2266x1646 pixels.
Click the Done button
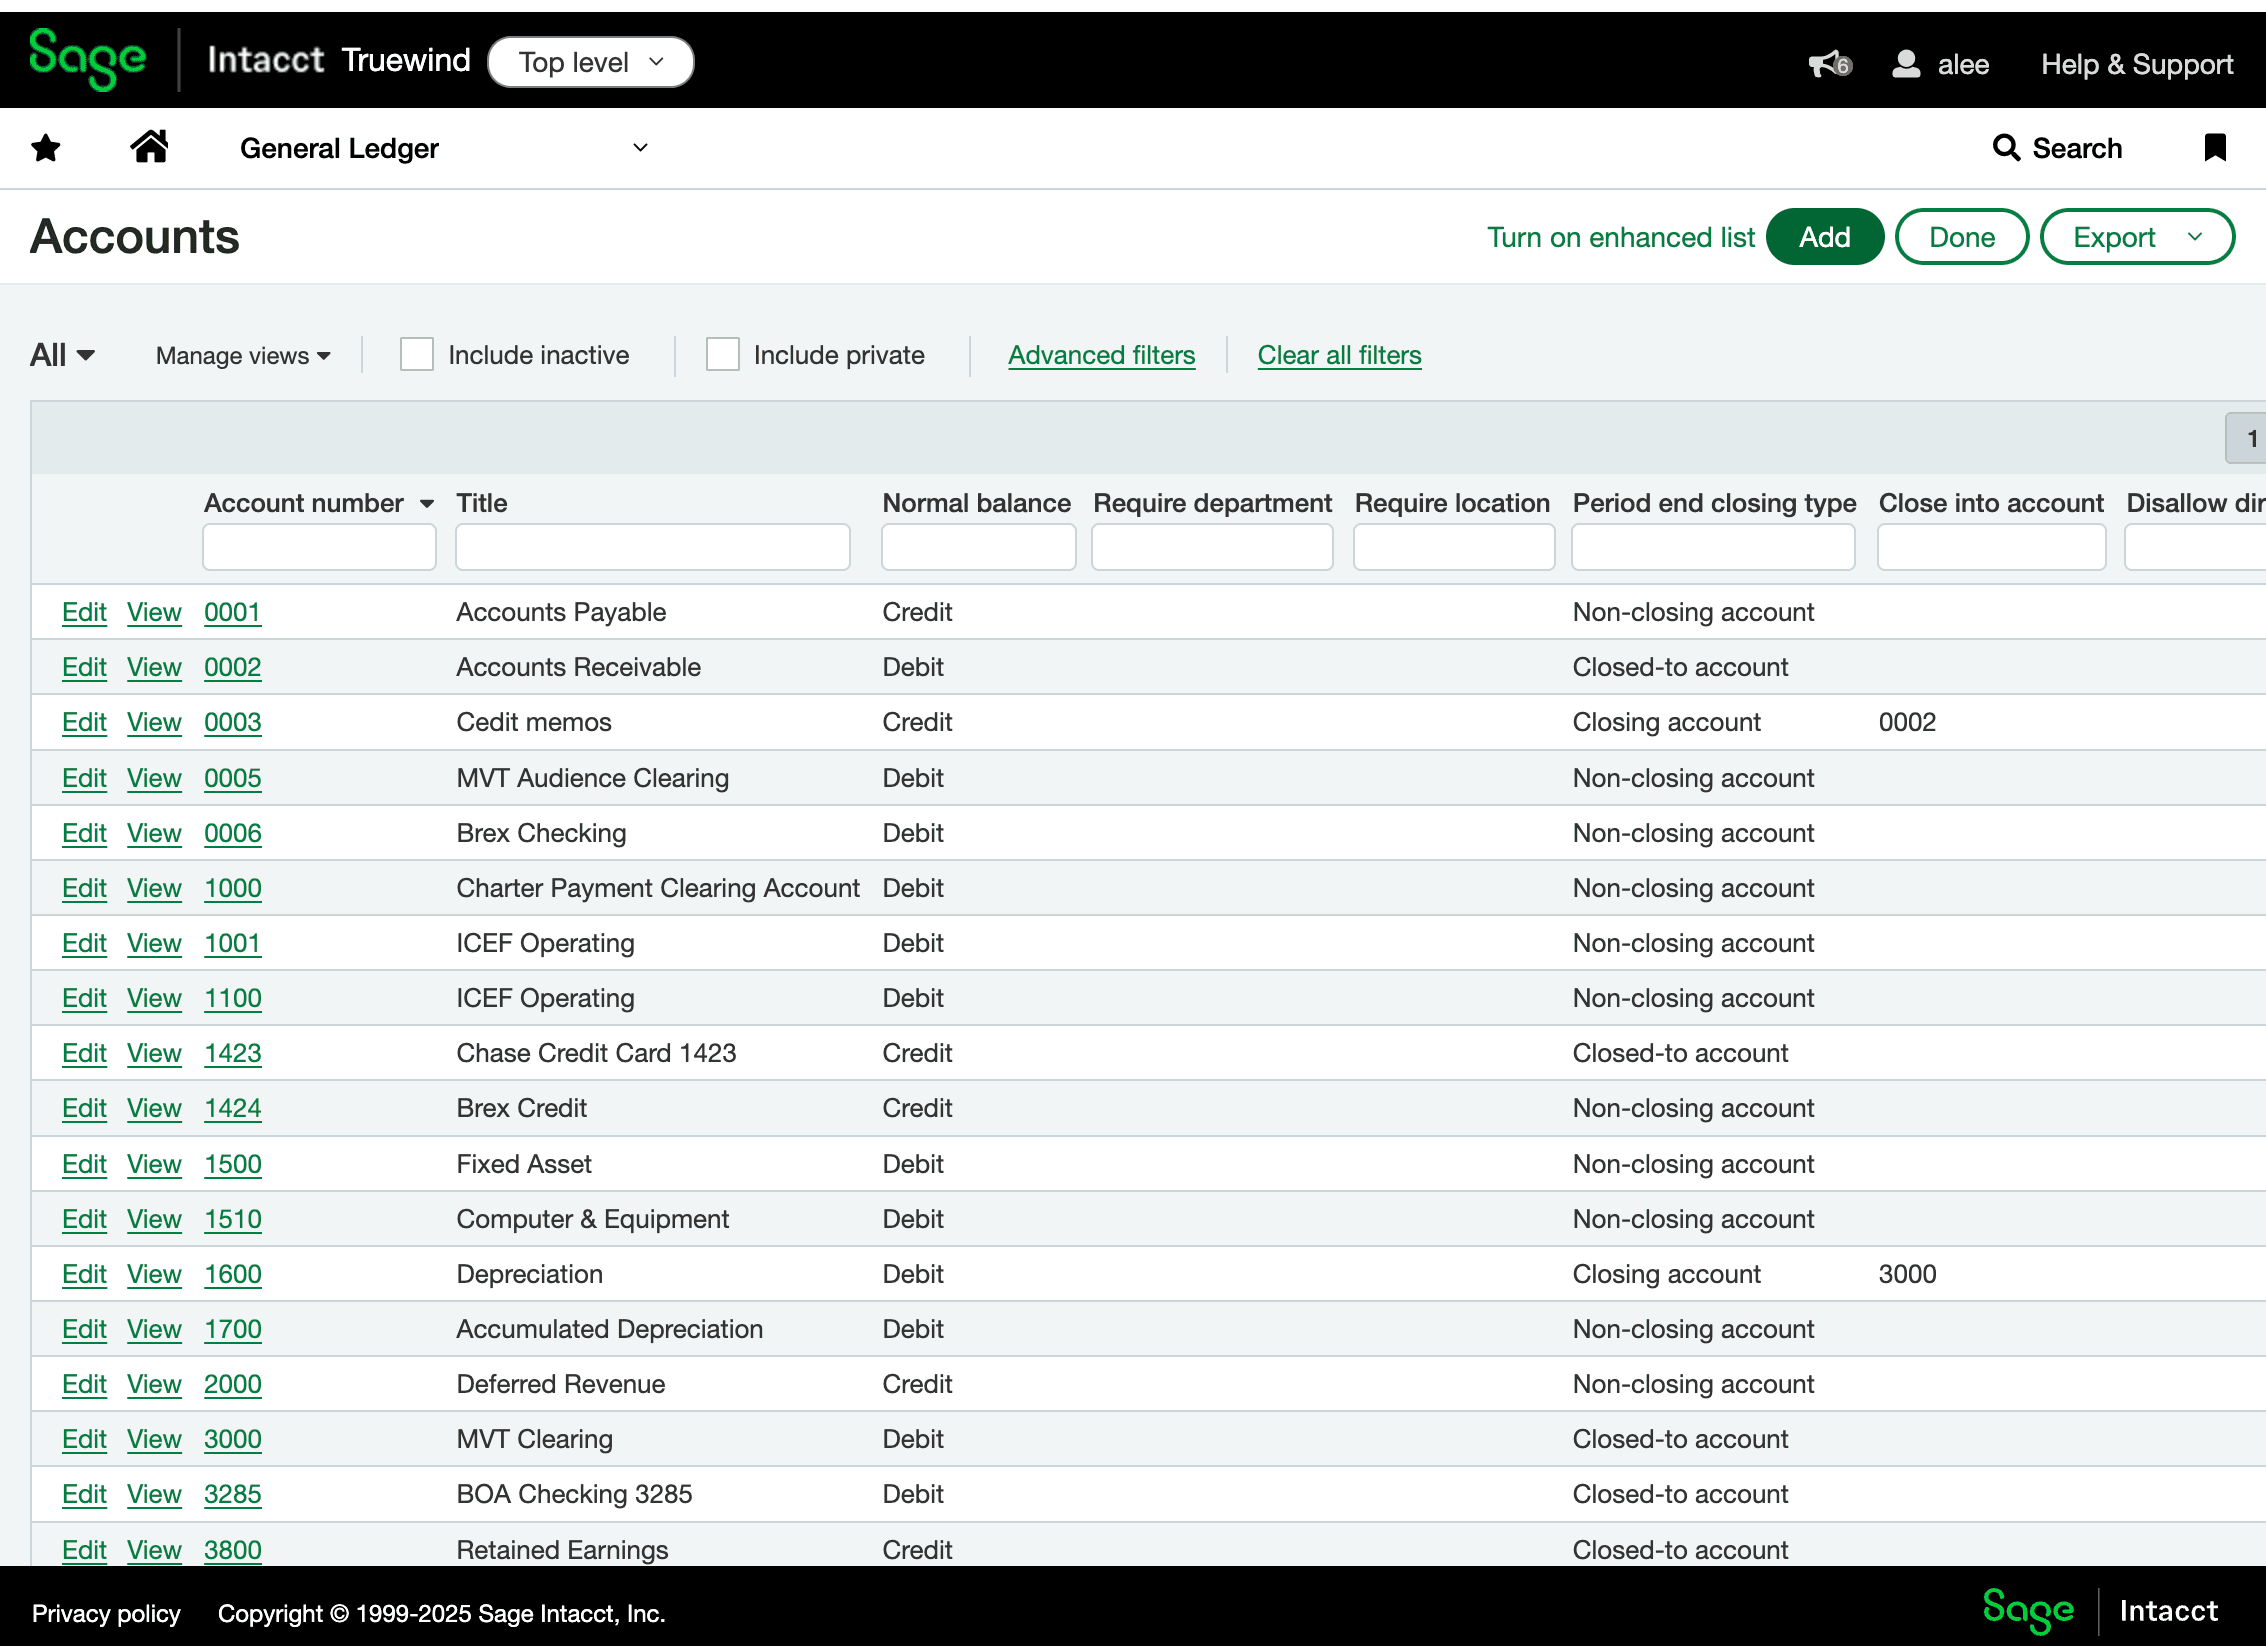point(1961,237)
